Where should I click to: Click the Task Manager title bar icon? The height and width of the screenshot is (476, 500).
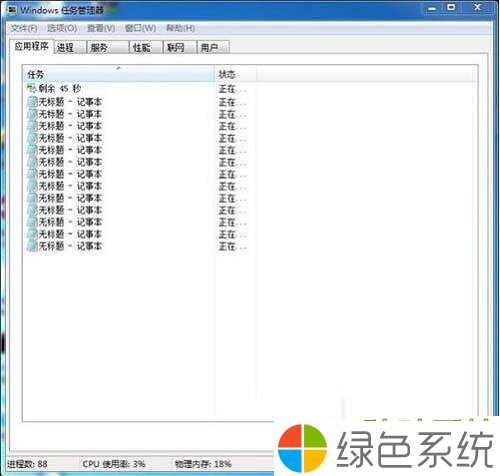[12, 10]
